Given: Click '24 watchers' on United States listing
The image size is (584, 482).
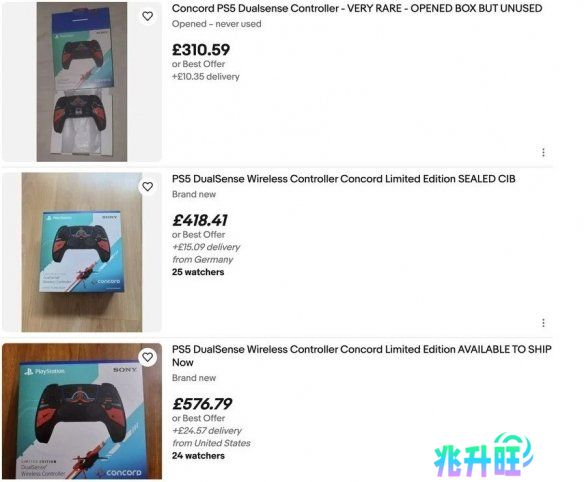Looking at the screenshot, I should [x=198, y=456].
